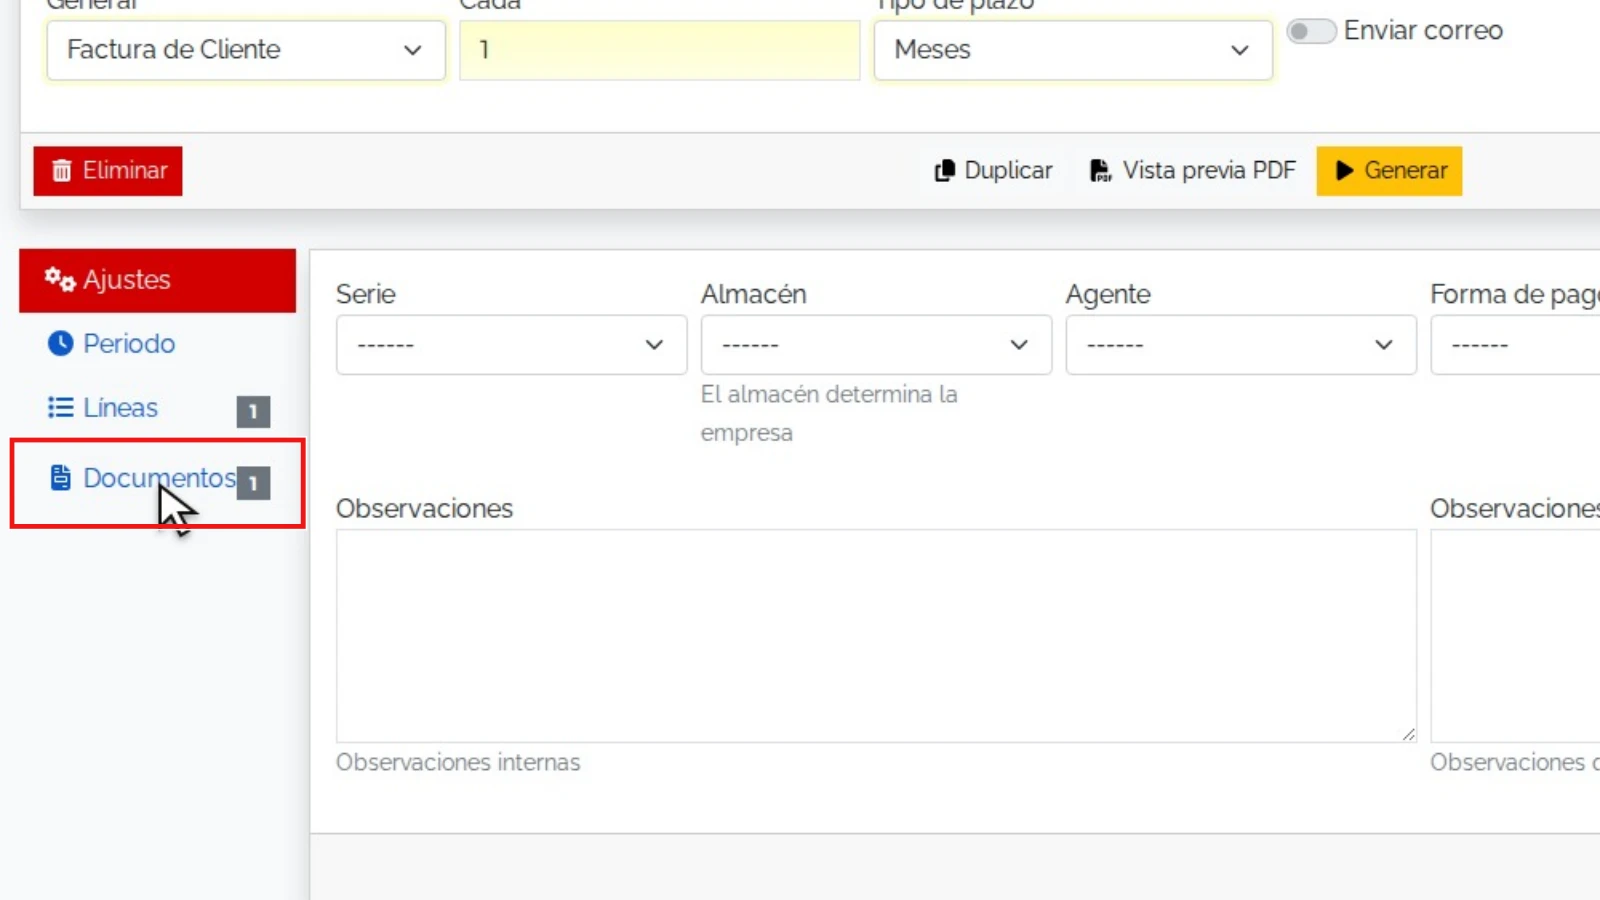Click the Cada input field with value 1

[x=660, y=50]
